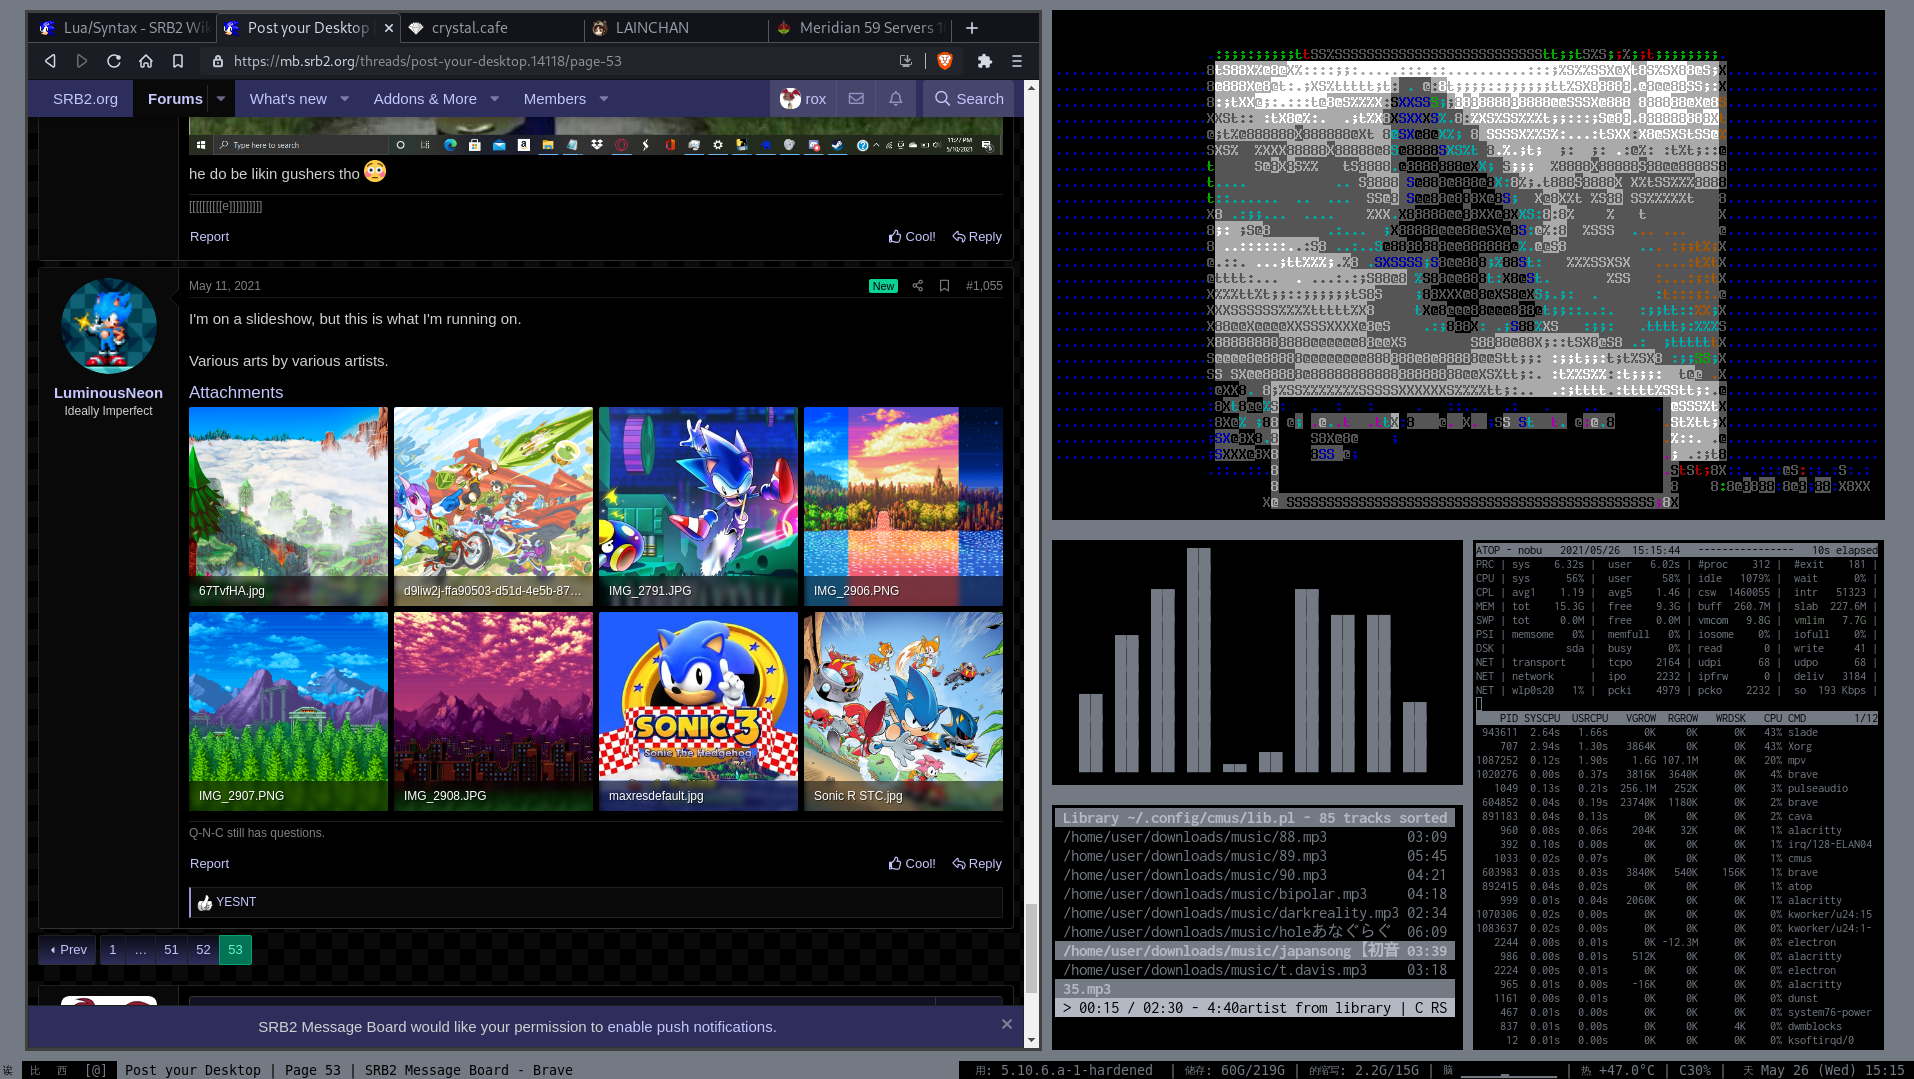1914x1079 pixels.
Task: Expand the Addons & More dropdown arrow
Action: pyautogui.click(x=495, y=98)
